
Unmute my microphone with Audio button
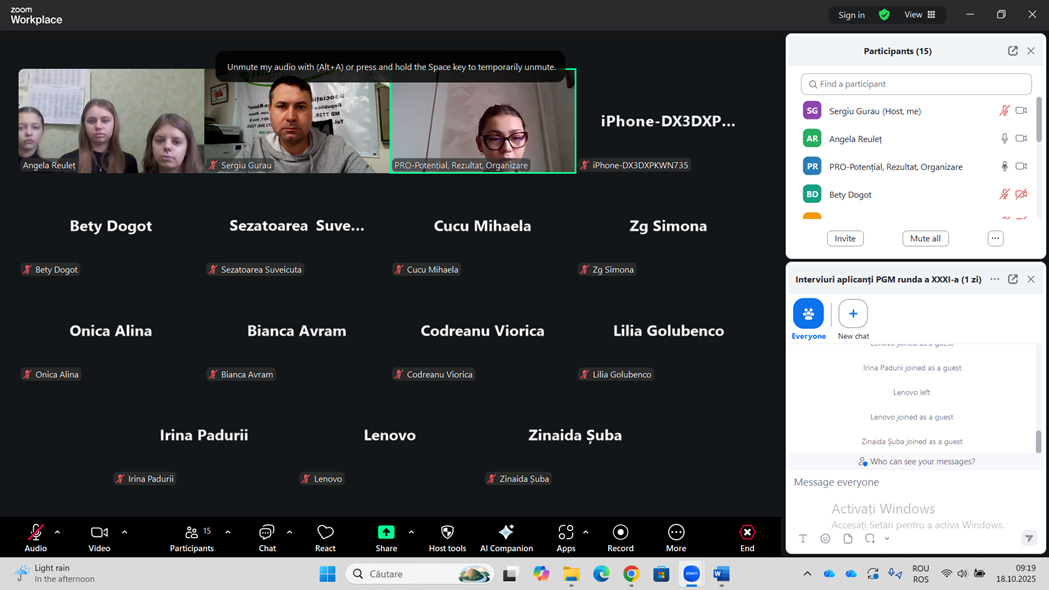36,537
